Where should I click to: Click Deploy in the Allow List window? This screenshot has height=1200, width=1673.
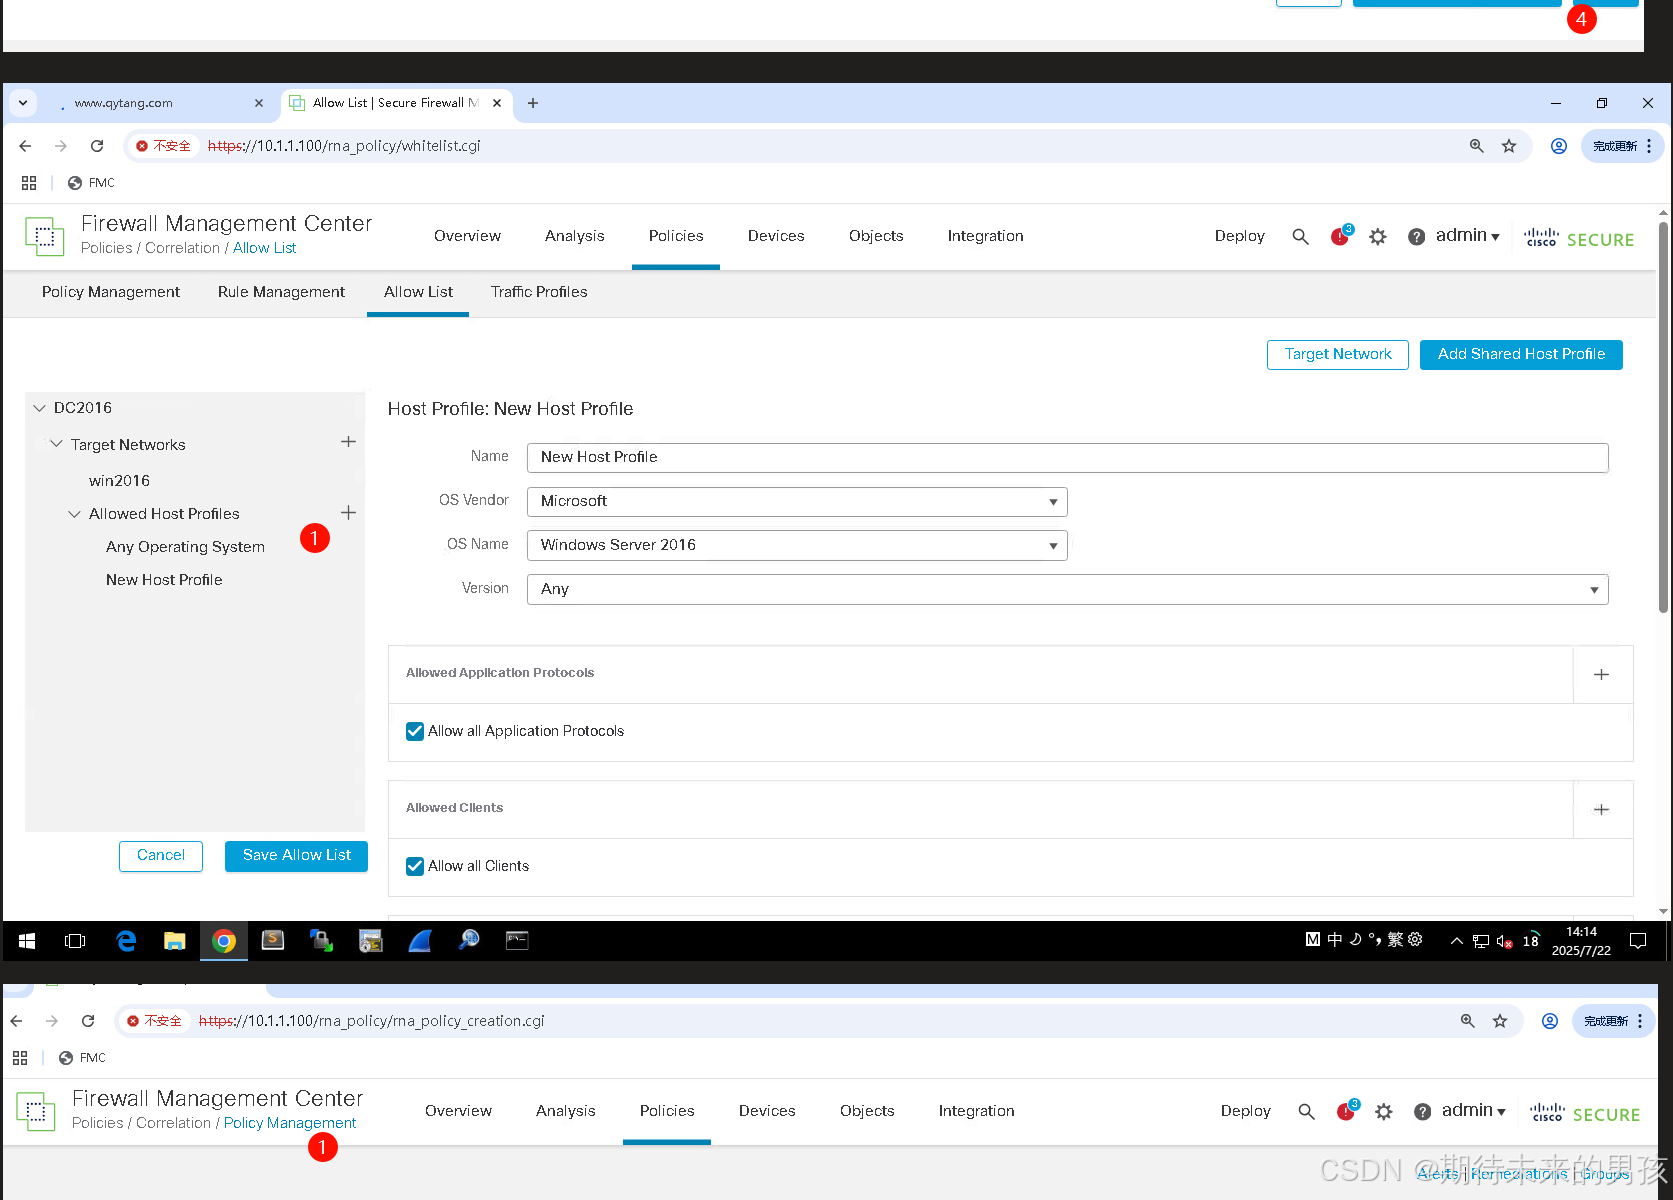pyautogui.click(x=1240, y=236)
